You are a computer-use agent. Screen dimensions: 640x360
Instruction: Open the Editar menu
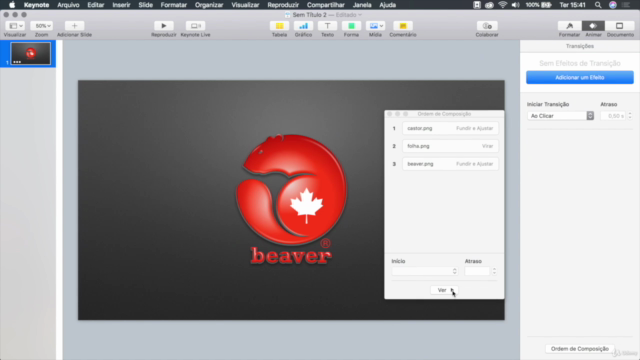96,5
